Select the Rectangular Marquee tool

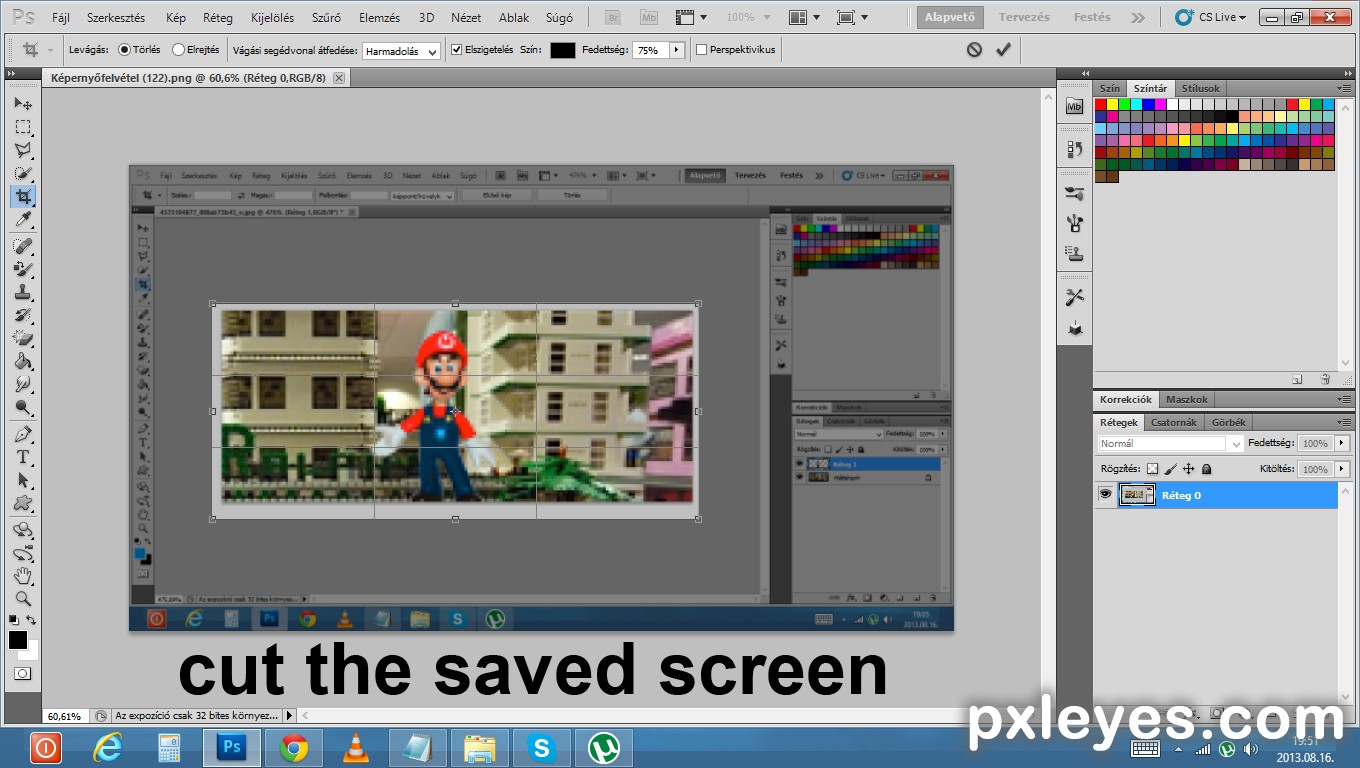[x=22, y=127]
